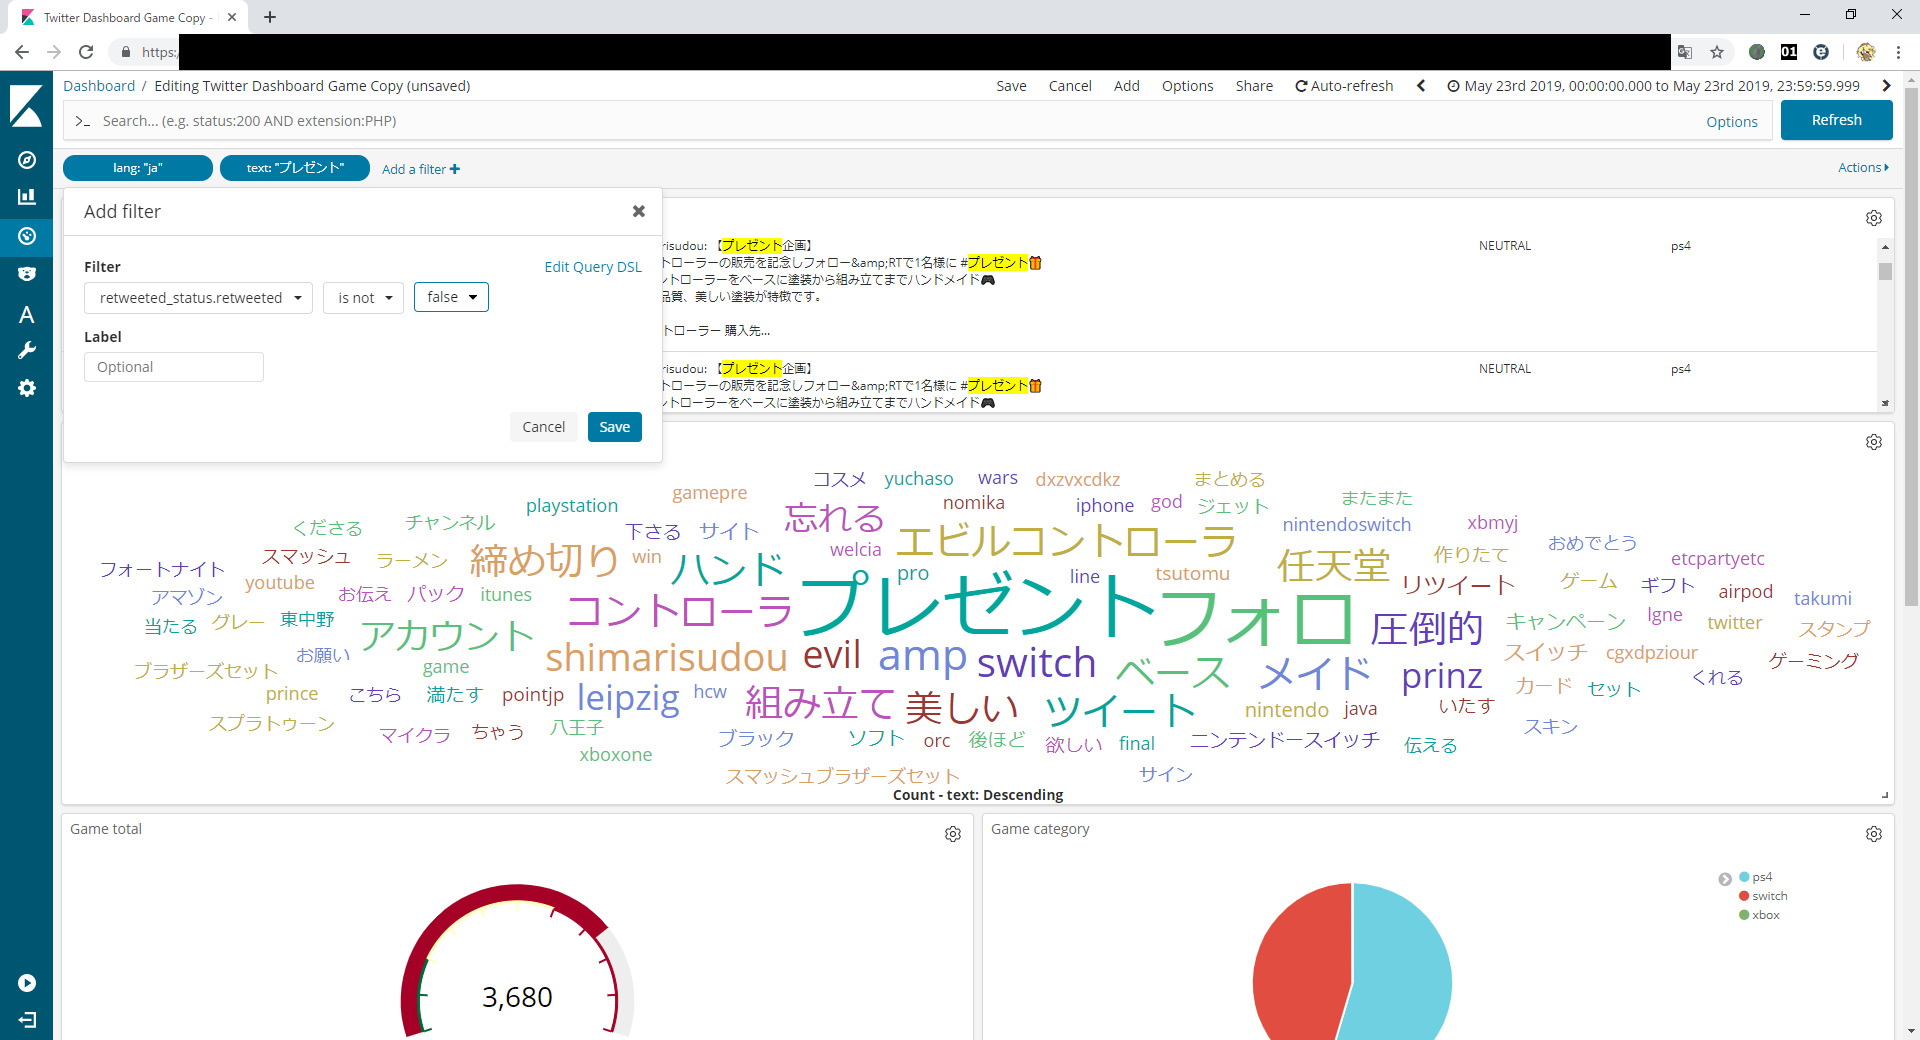Open Game total panel settings gear
Image resolution: width=1920 pixels, height=1040 pixels.
(x=952, y=834)
